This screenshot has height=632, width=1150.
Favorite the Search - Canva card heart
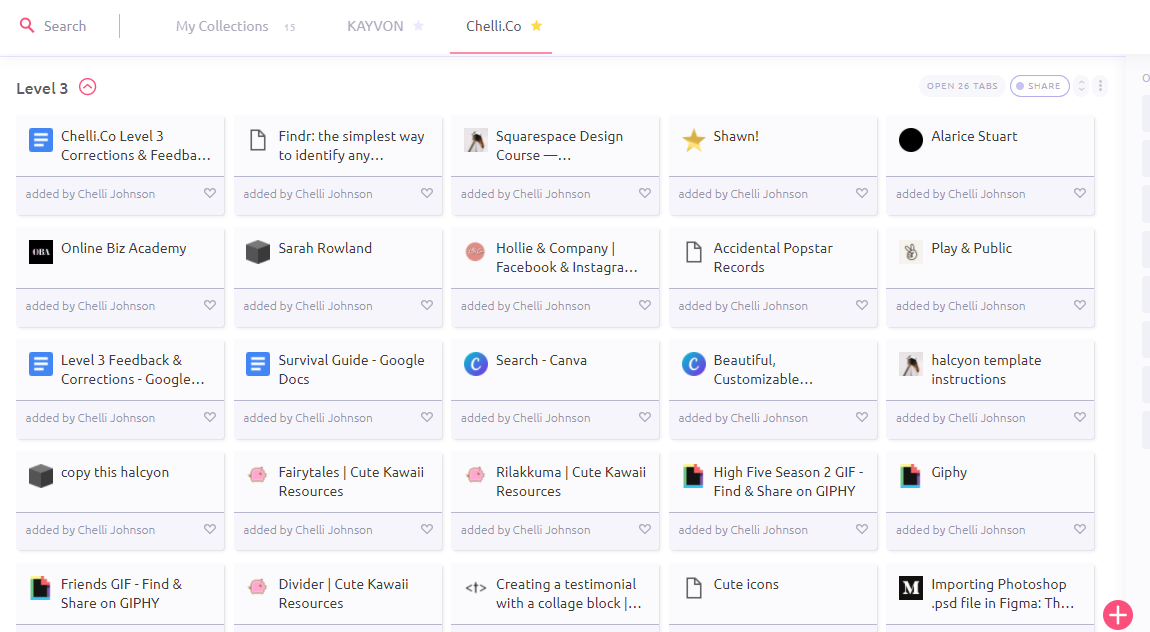[645, 417]
